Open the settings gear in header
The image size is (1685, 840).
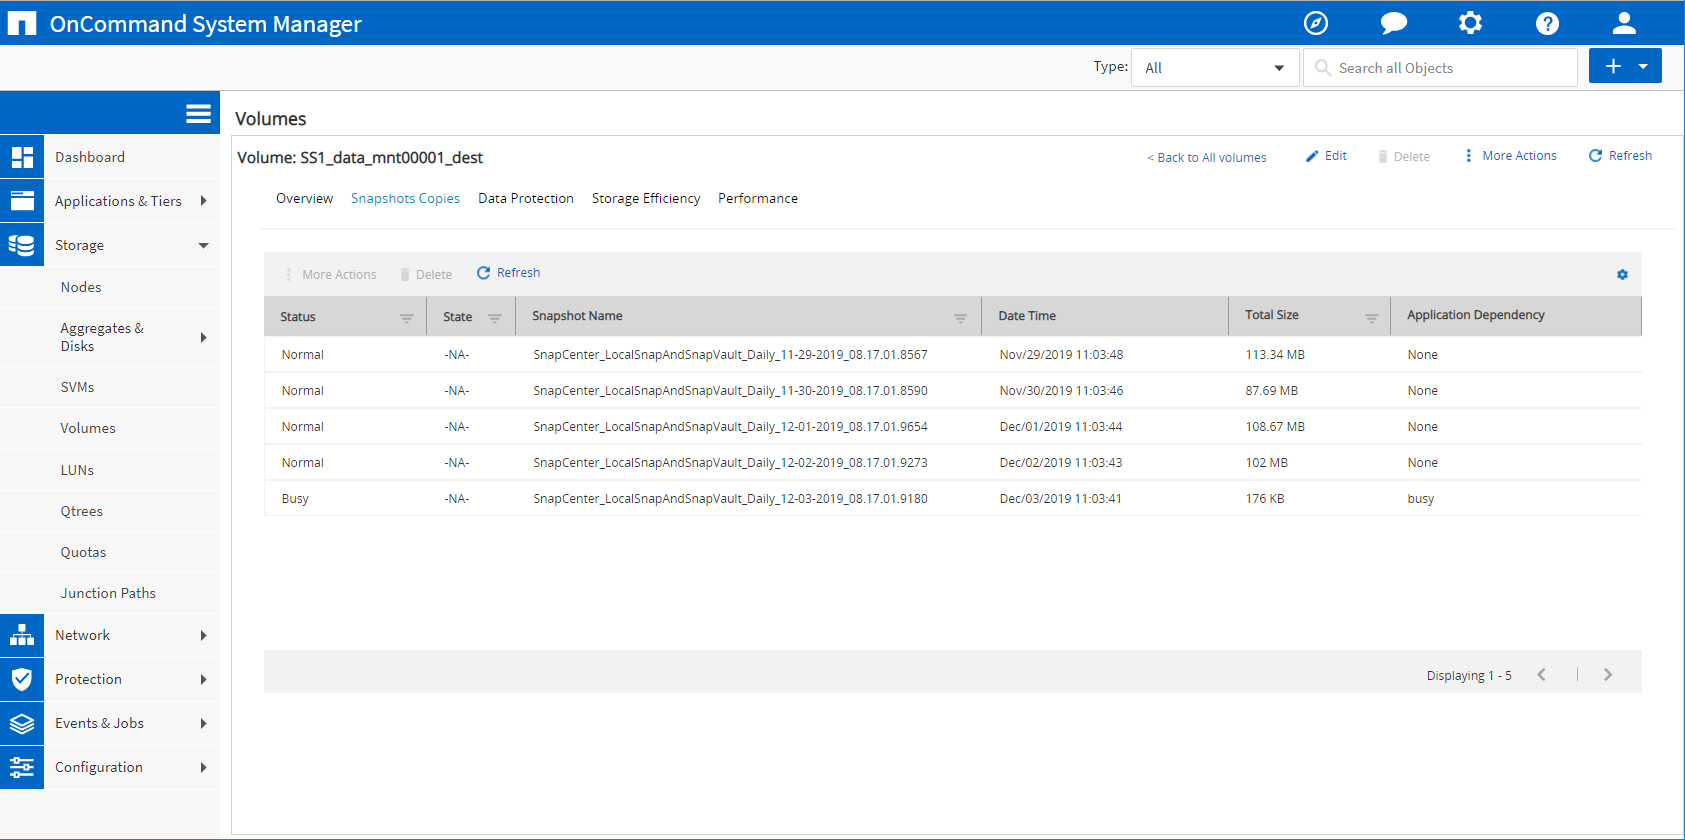coord(1470,23)
